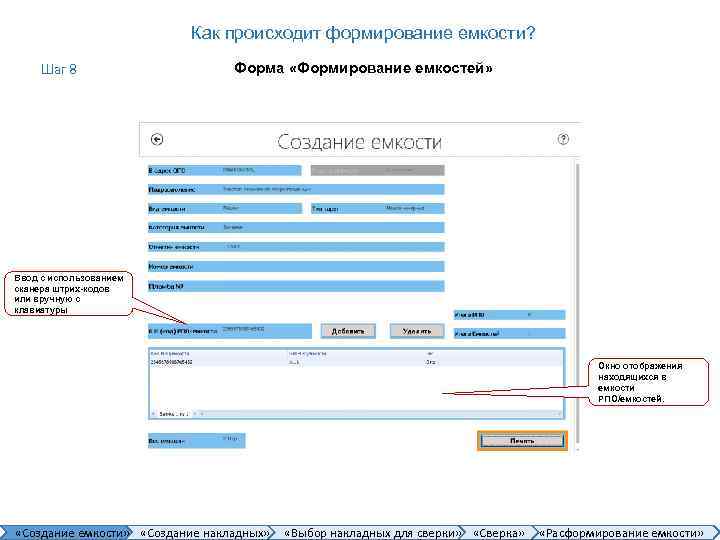Focus the В адрес ОПС field

click(225, 170)
